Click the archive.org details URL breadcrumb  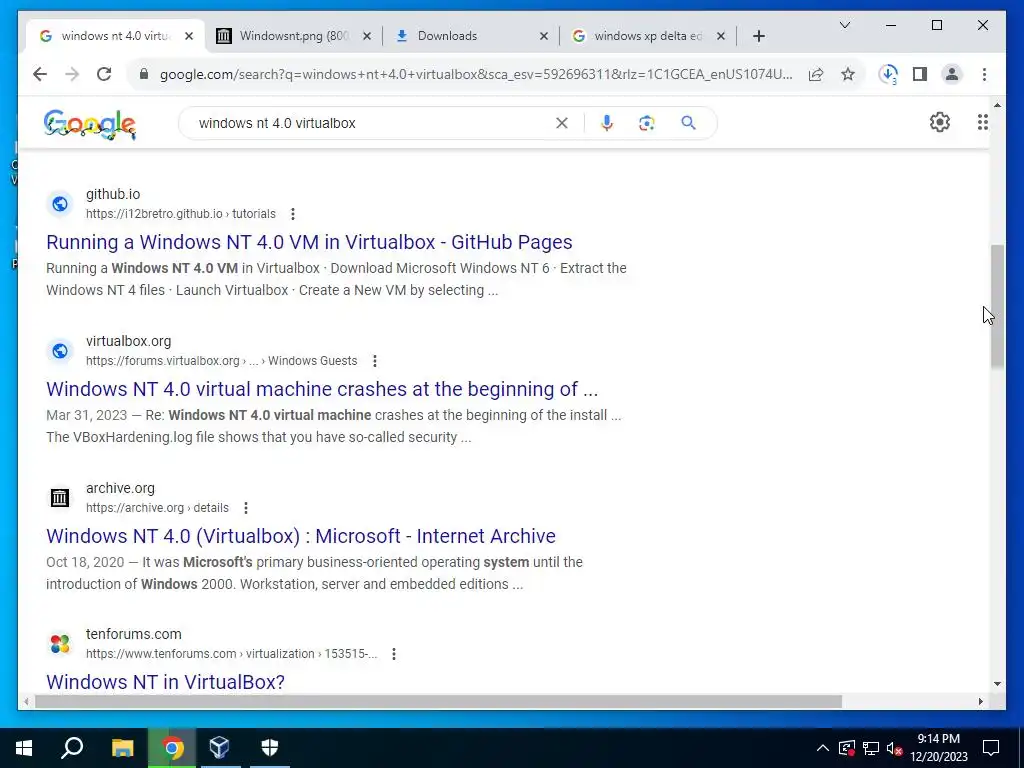157,507
